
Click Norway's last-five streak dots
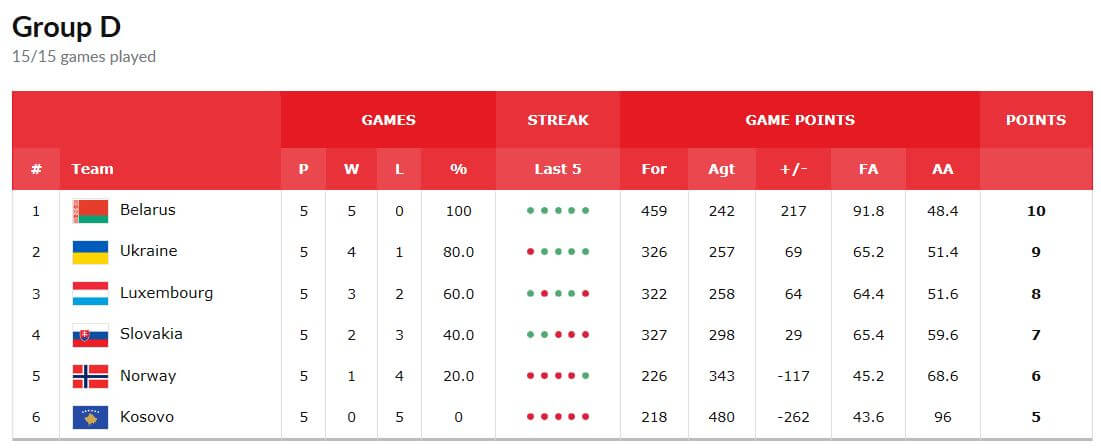click(557, 377)
